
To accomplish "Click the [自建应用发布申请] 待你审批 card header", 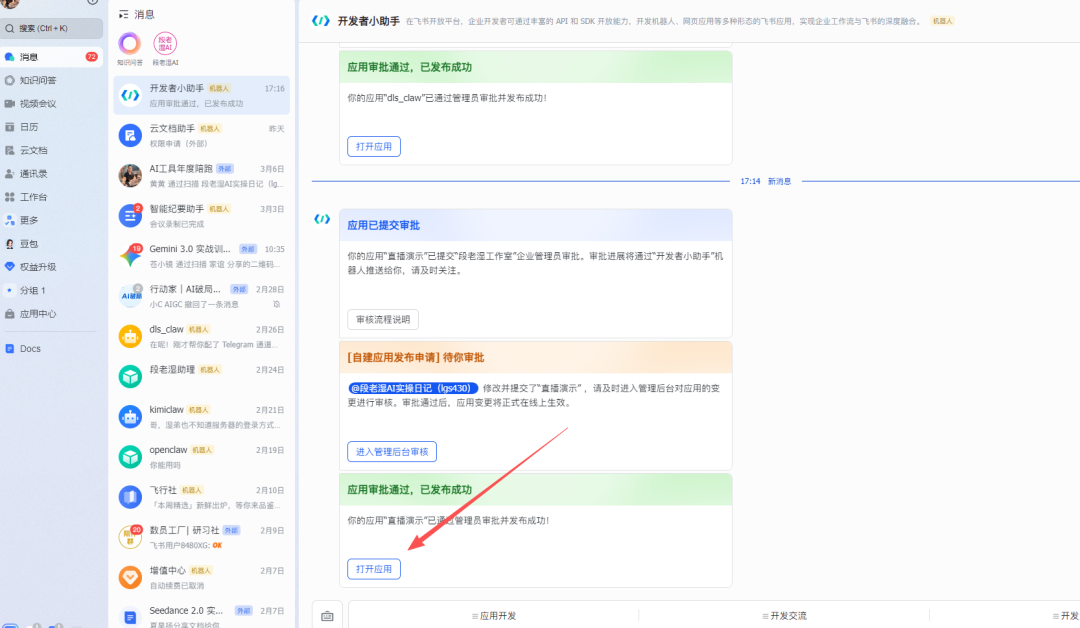I will (x=535, y=357).
